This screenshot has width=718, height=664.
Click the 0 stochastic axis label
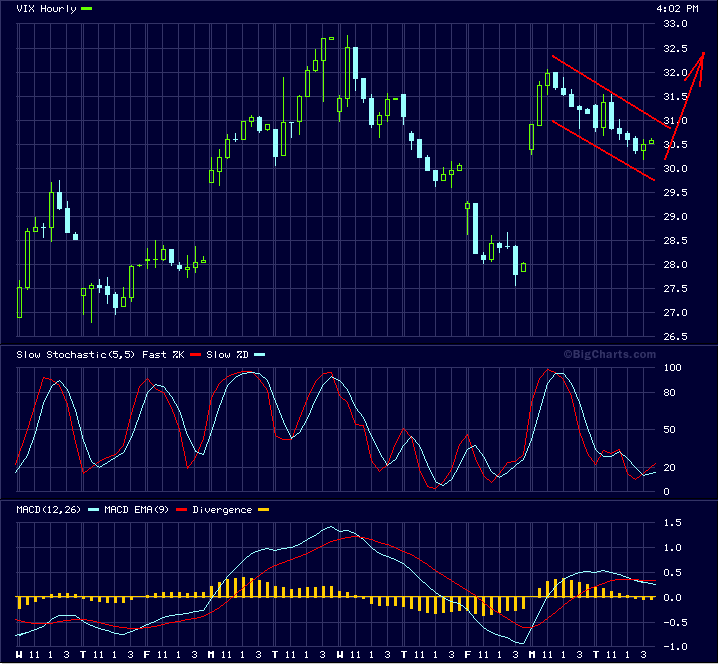click(x=666, y=492)
